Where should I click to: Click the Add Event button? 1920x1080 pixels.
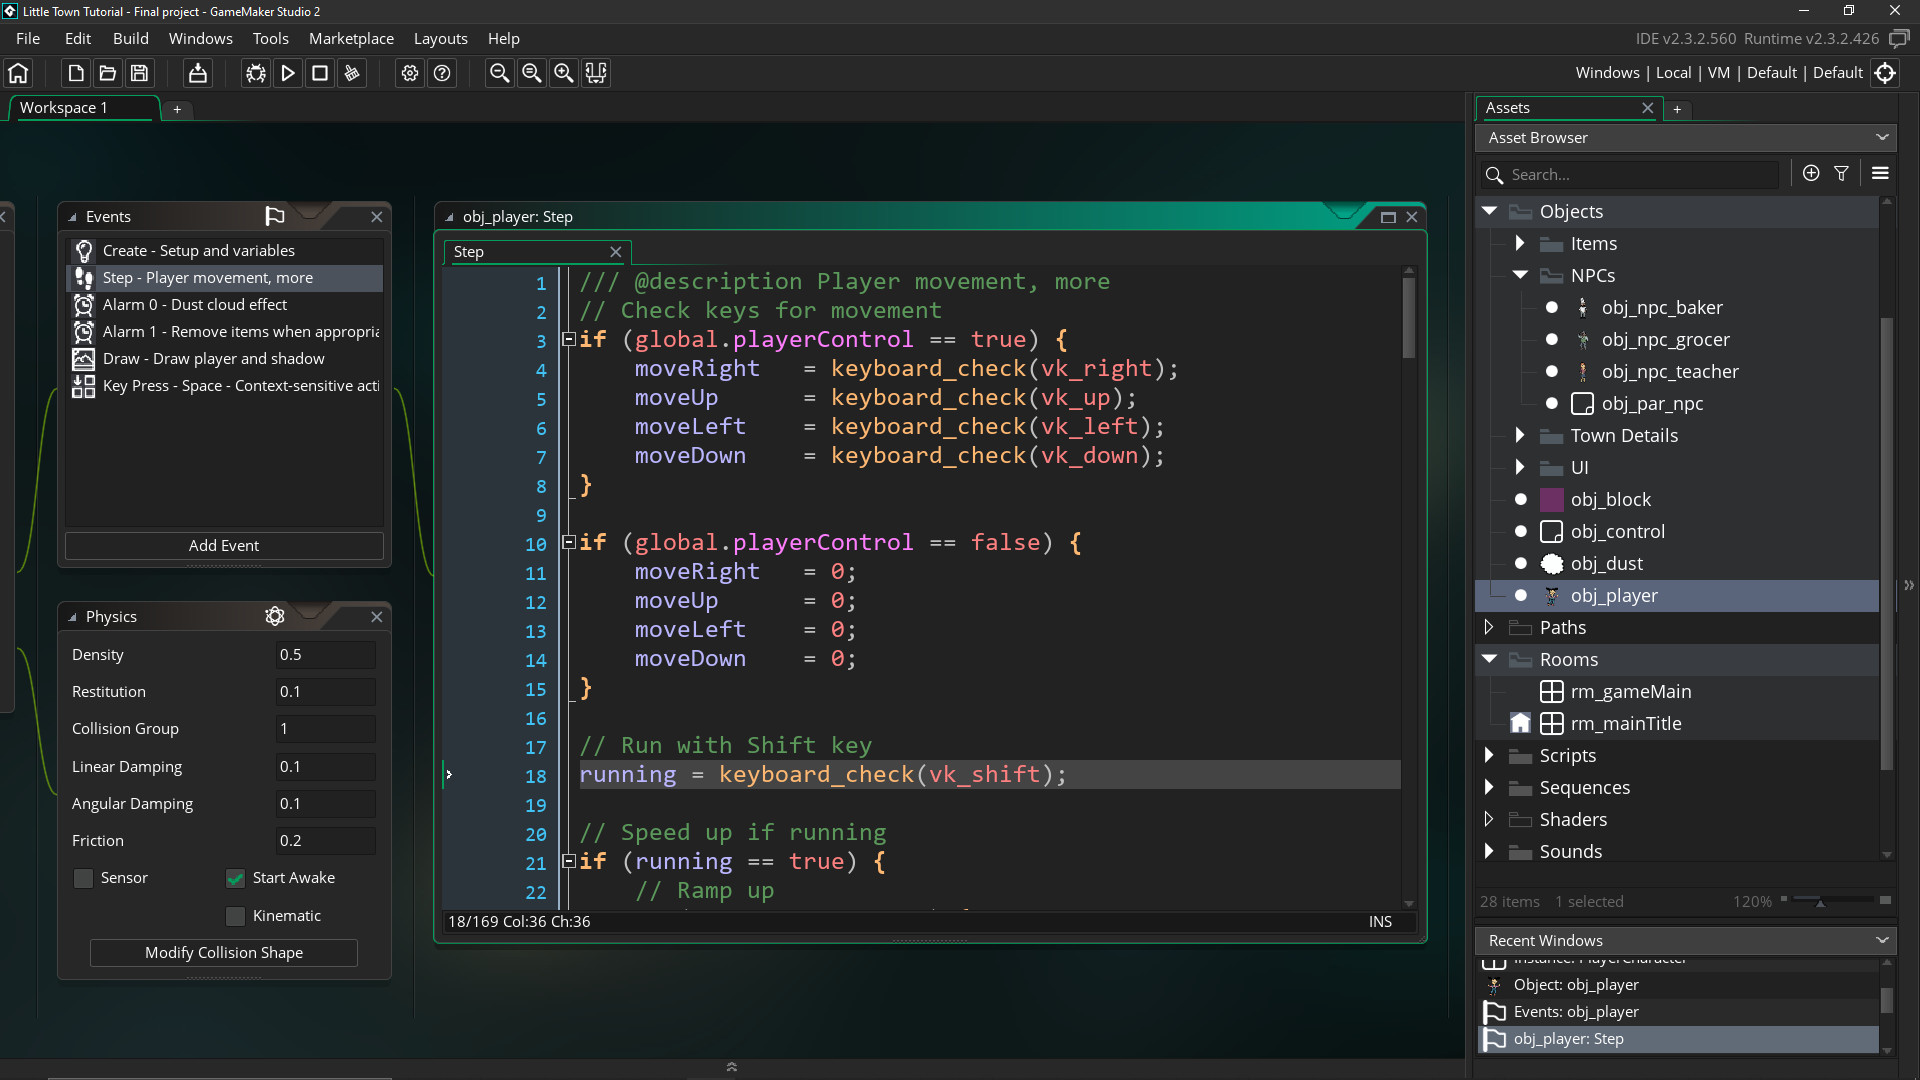223,545
